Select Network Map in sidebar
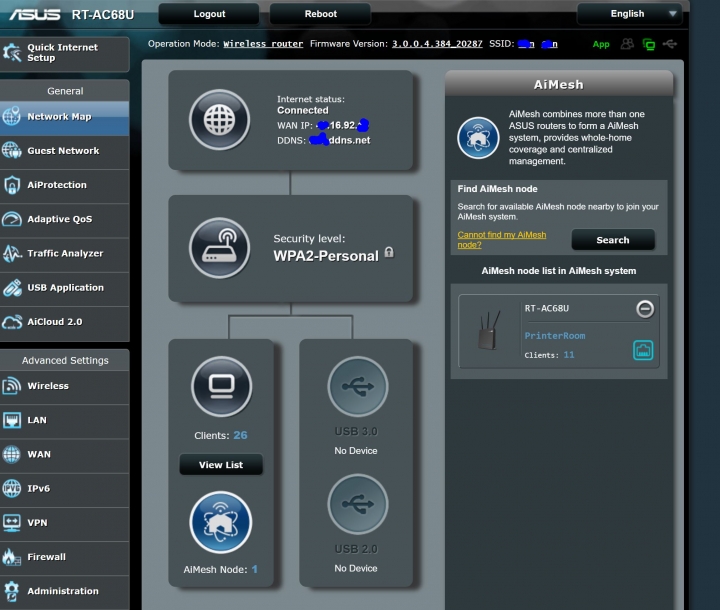Screen dimensions: 720x610 64,117
